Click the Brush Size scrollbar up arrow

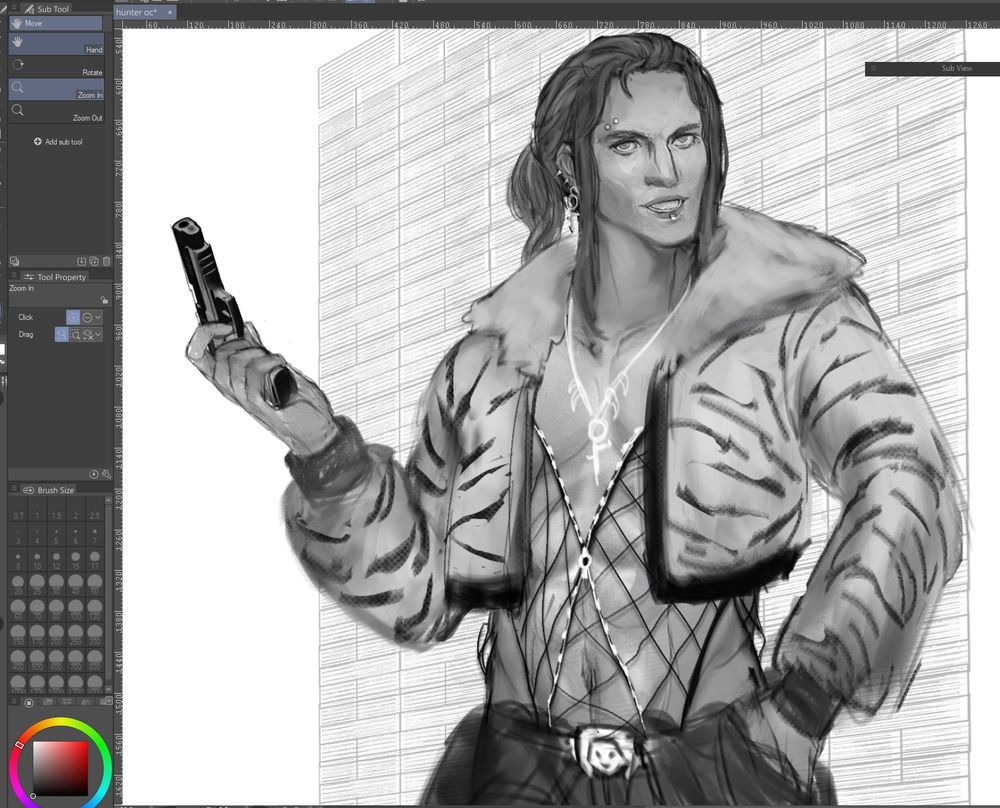click(108, 501)
